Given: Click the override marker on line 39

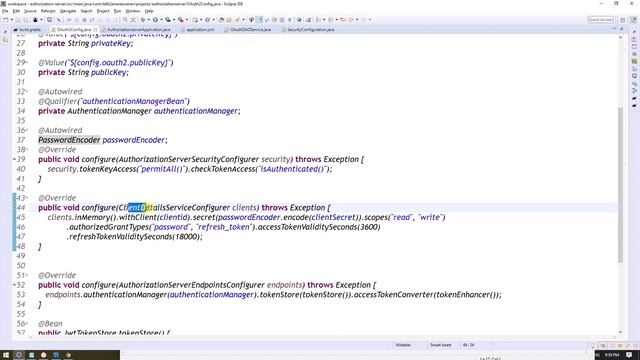Looking at the screenshot, I should point(14,159).
